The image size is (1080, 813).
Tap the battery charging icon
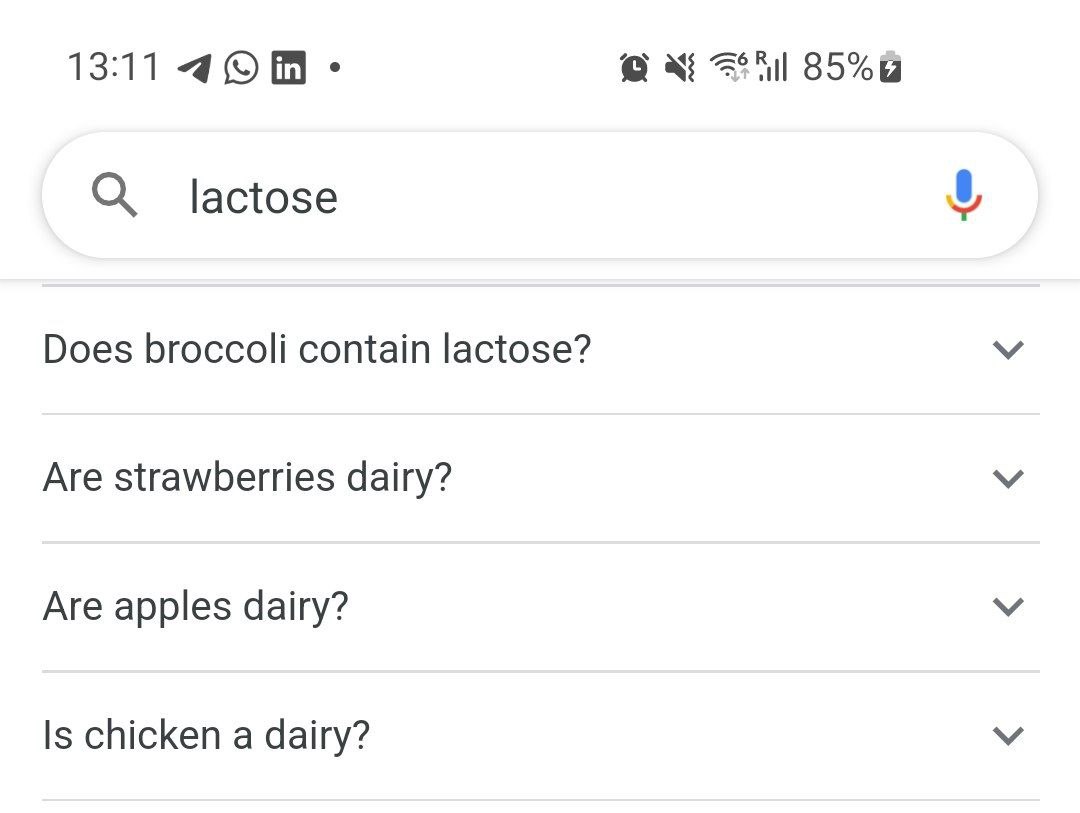pyautogui.click(x=890, y=68)
